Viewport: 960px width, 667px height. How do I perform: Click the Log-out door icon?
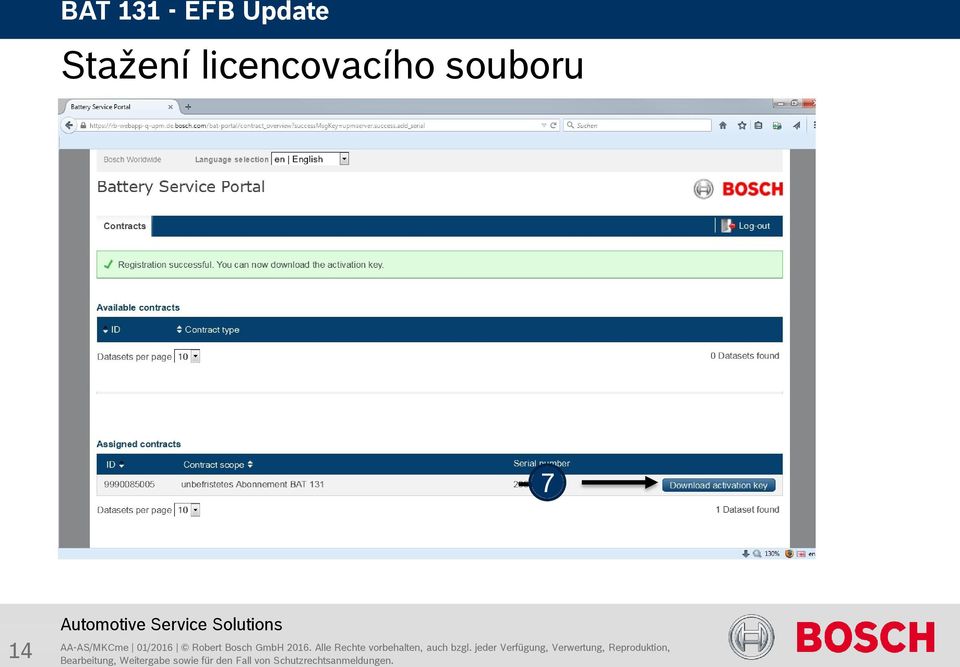point(727,226)
